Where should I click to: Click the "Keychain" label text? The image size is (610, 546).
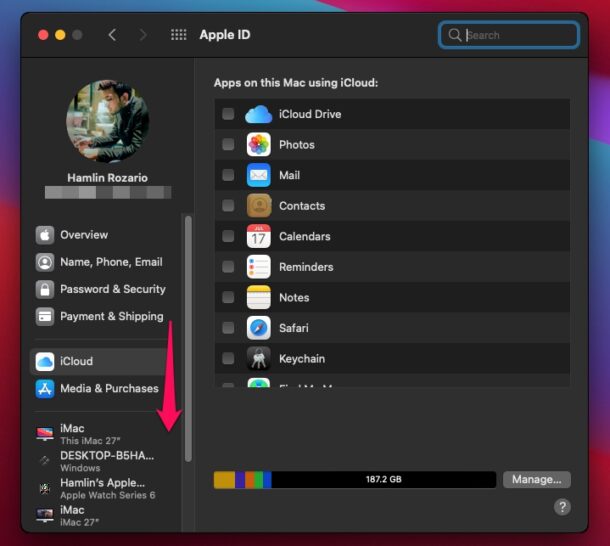click(x=302, y=358)
